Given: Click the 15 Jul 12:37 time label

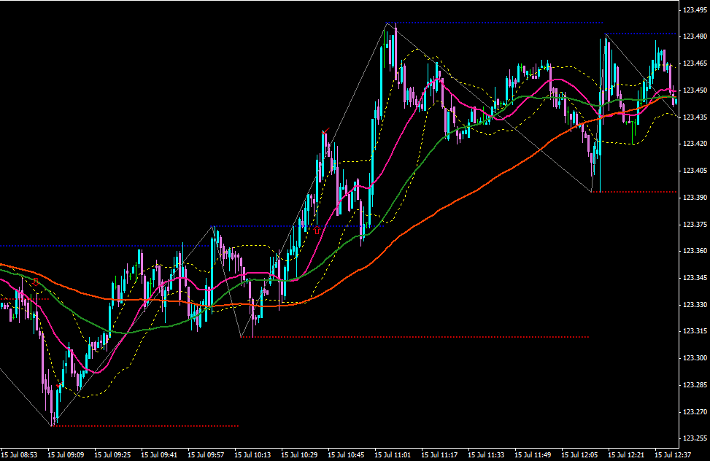Looking at the screenshot, I should [x=672, y=454].
